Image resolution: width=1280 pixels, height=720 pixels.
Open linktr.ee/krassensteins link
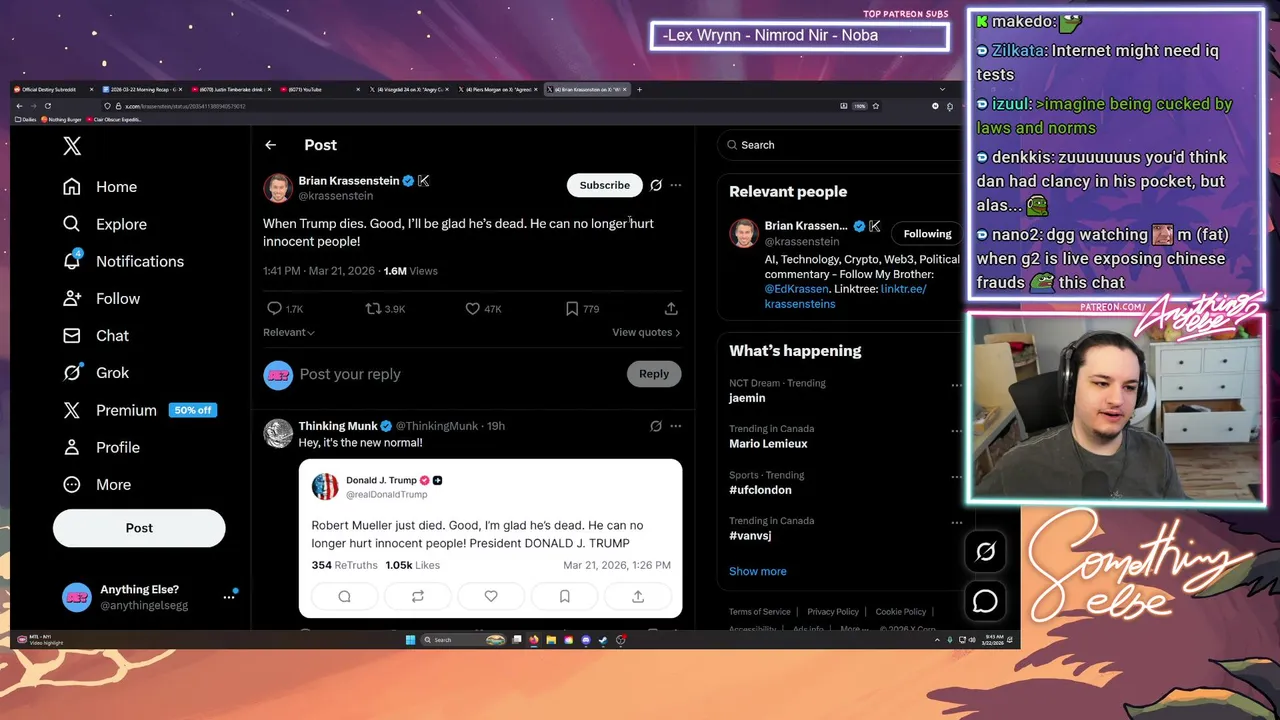[847, 296]
